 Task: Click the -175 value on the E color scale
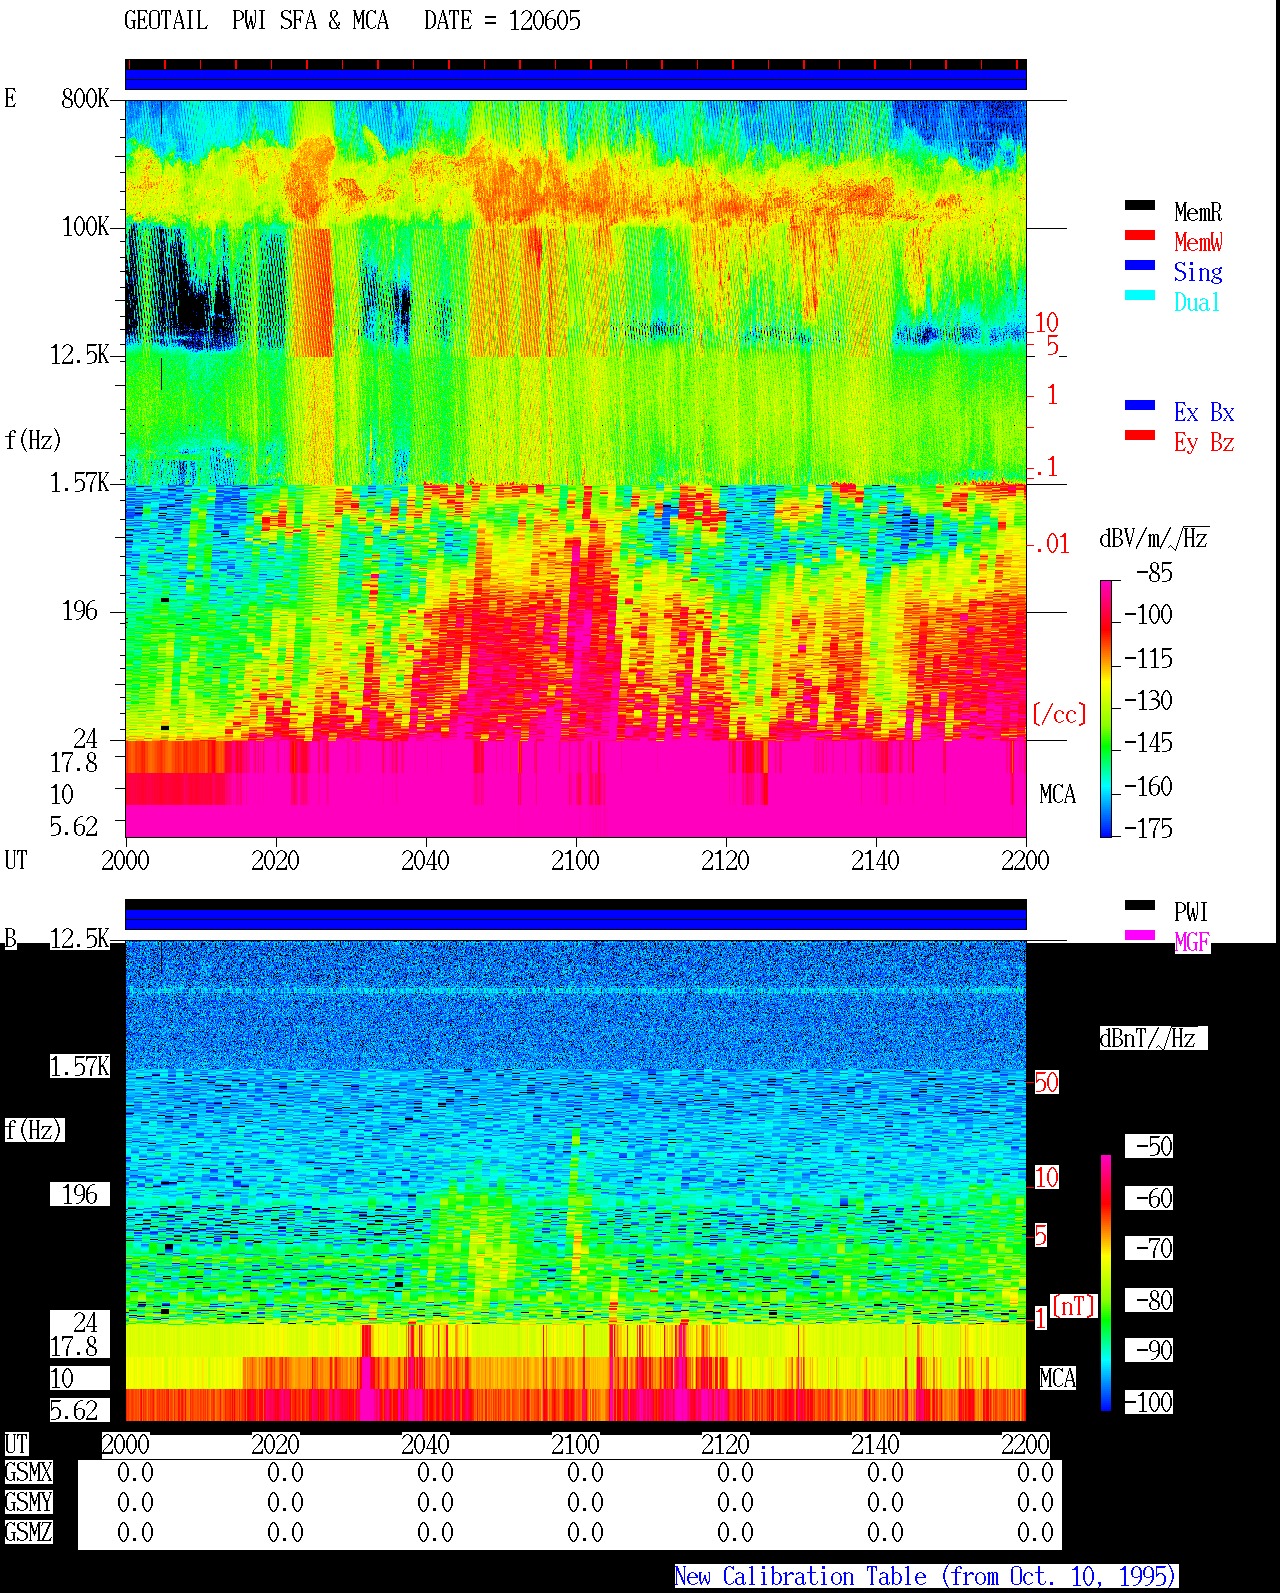pyautogui.click(x=1148, y=829)
